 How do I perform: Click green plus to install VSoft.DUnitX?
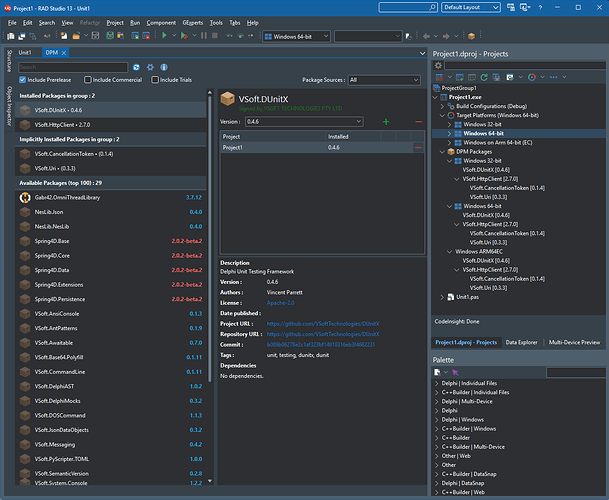(386, 122)
